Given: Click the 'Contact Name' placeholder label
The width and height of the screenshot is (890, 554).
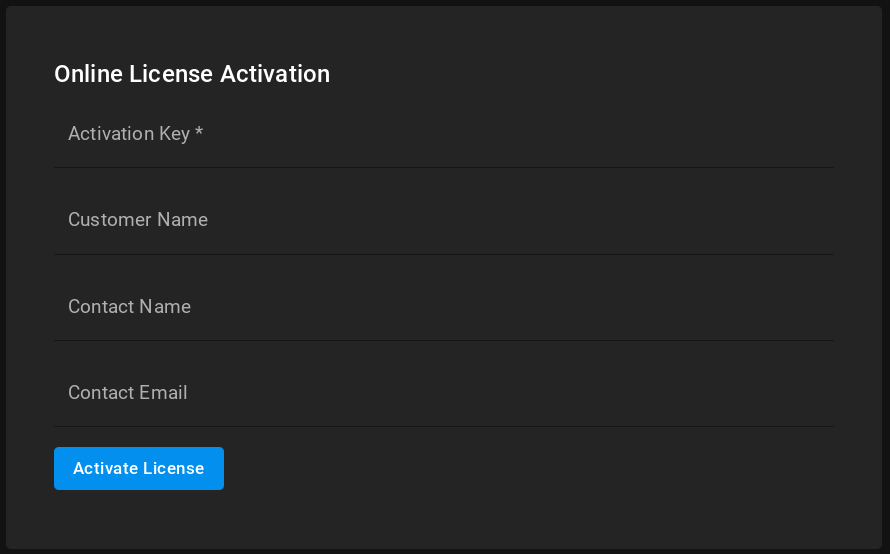Looking at the screenshot, I should [x=129, y=307].
